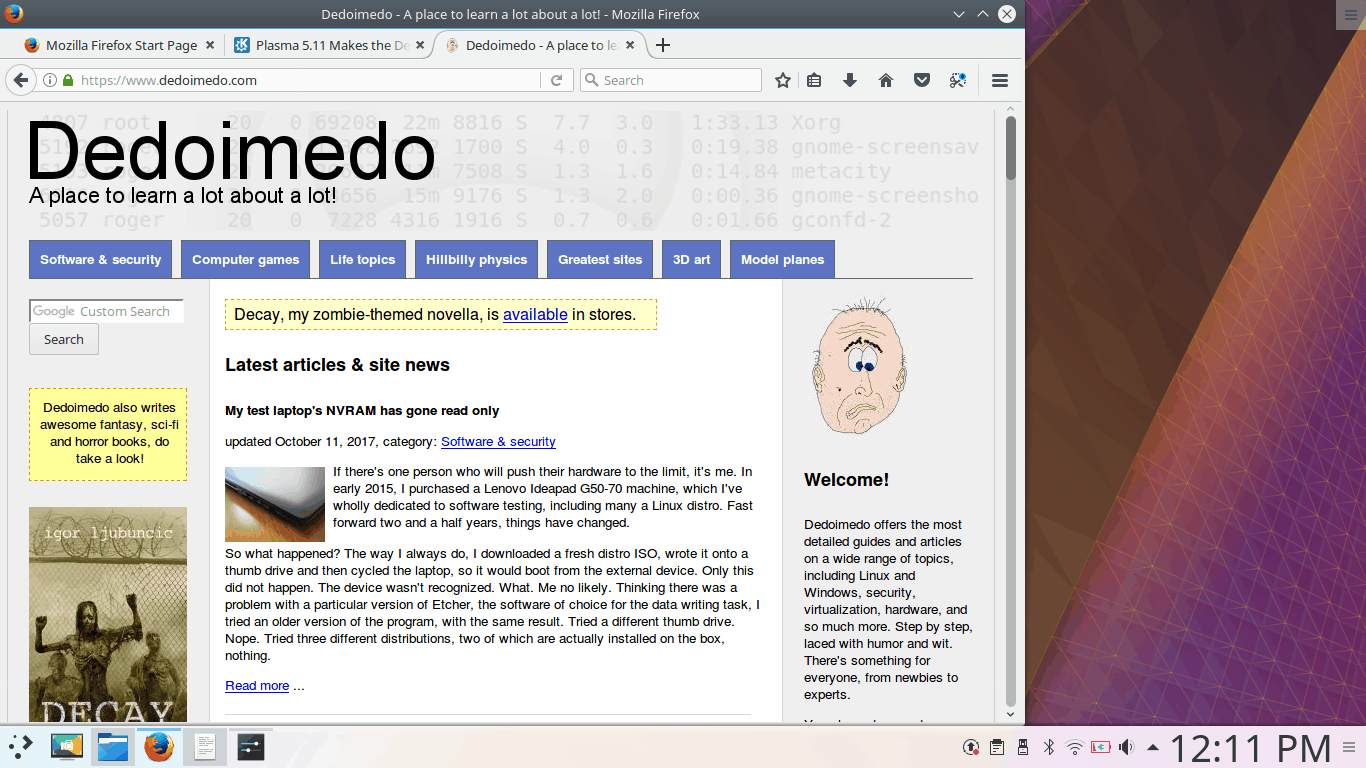The width and height of the screenshot is (1366, 768).
Task: Open the Downloads arrow icon
Action: (x=850, y=80)
